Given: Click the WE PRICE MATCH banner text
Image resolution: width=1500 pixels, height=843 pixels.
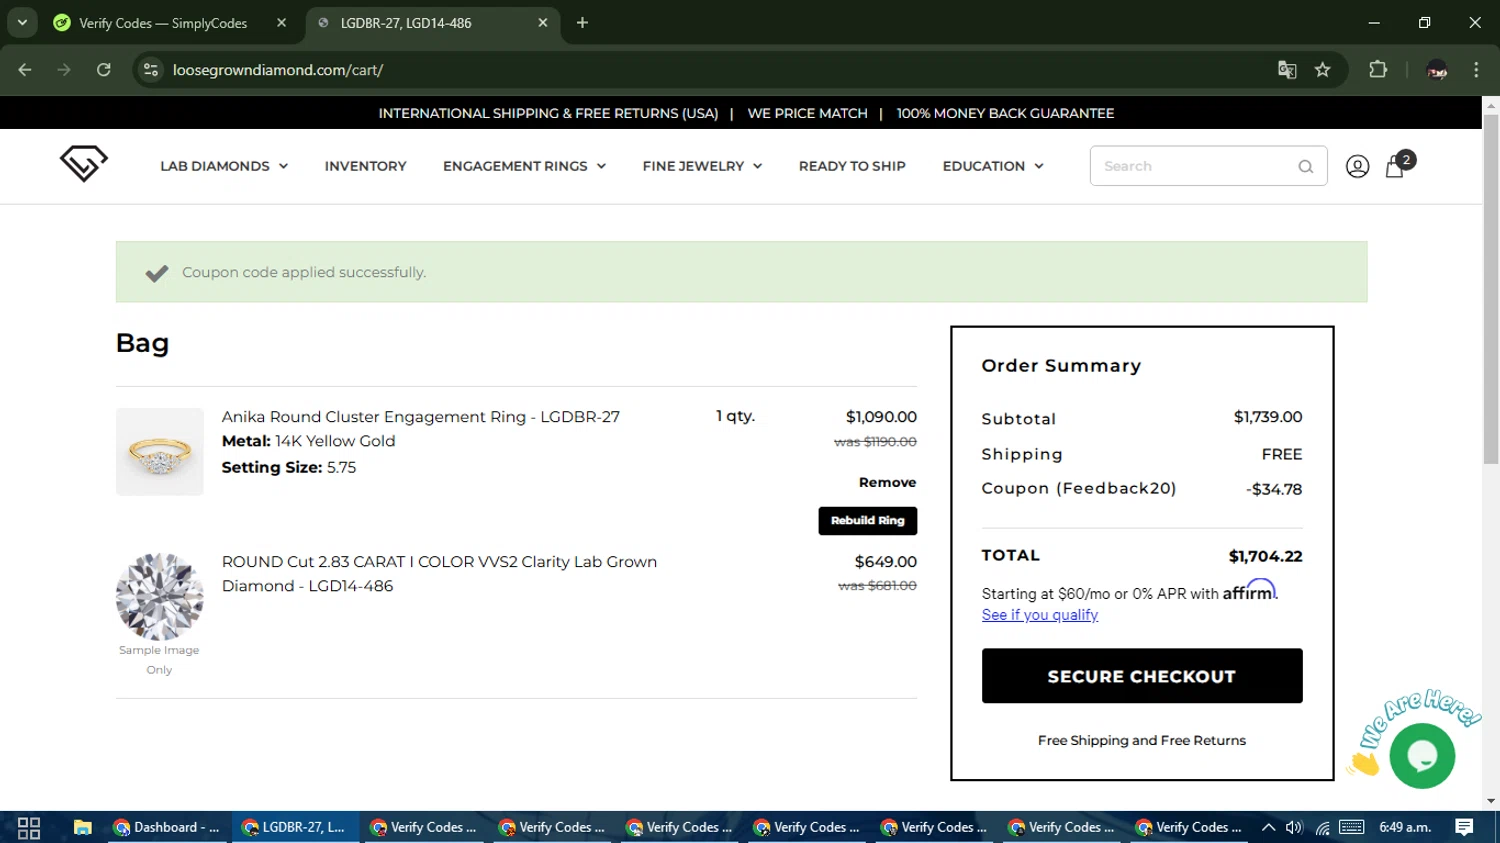Looking at the screenshot, I should [x=808, y=113].
